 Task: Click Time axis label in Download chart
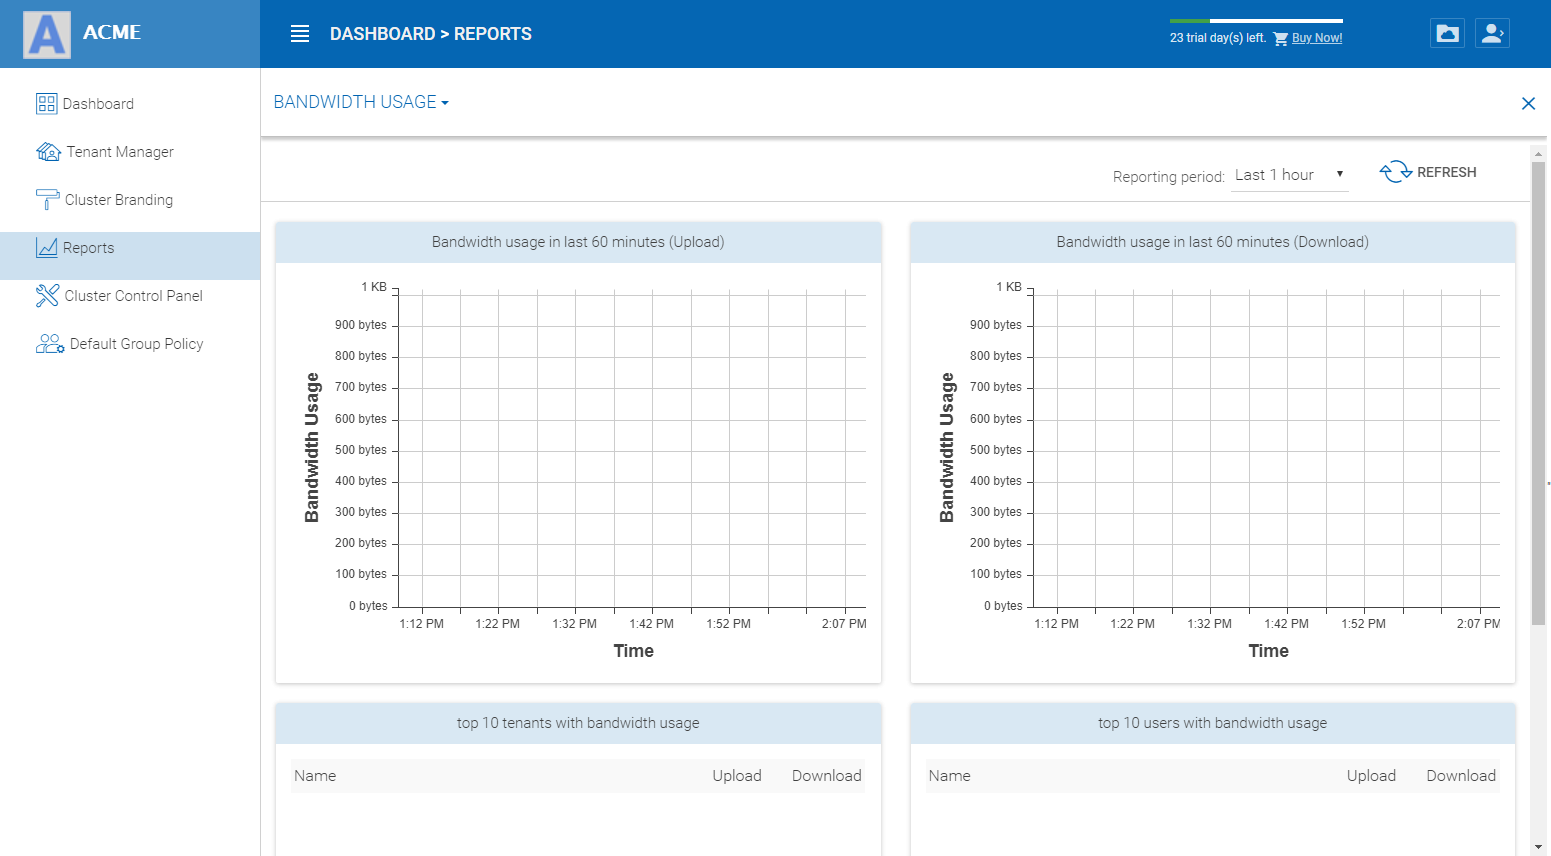coord(1269,651)
